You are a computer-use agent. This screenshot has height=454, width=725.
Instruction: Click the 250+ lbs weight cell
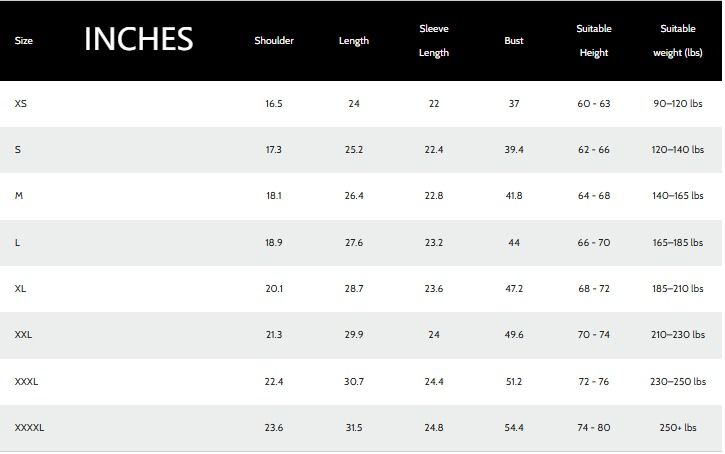point(678,428)
